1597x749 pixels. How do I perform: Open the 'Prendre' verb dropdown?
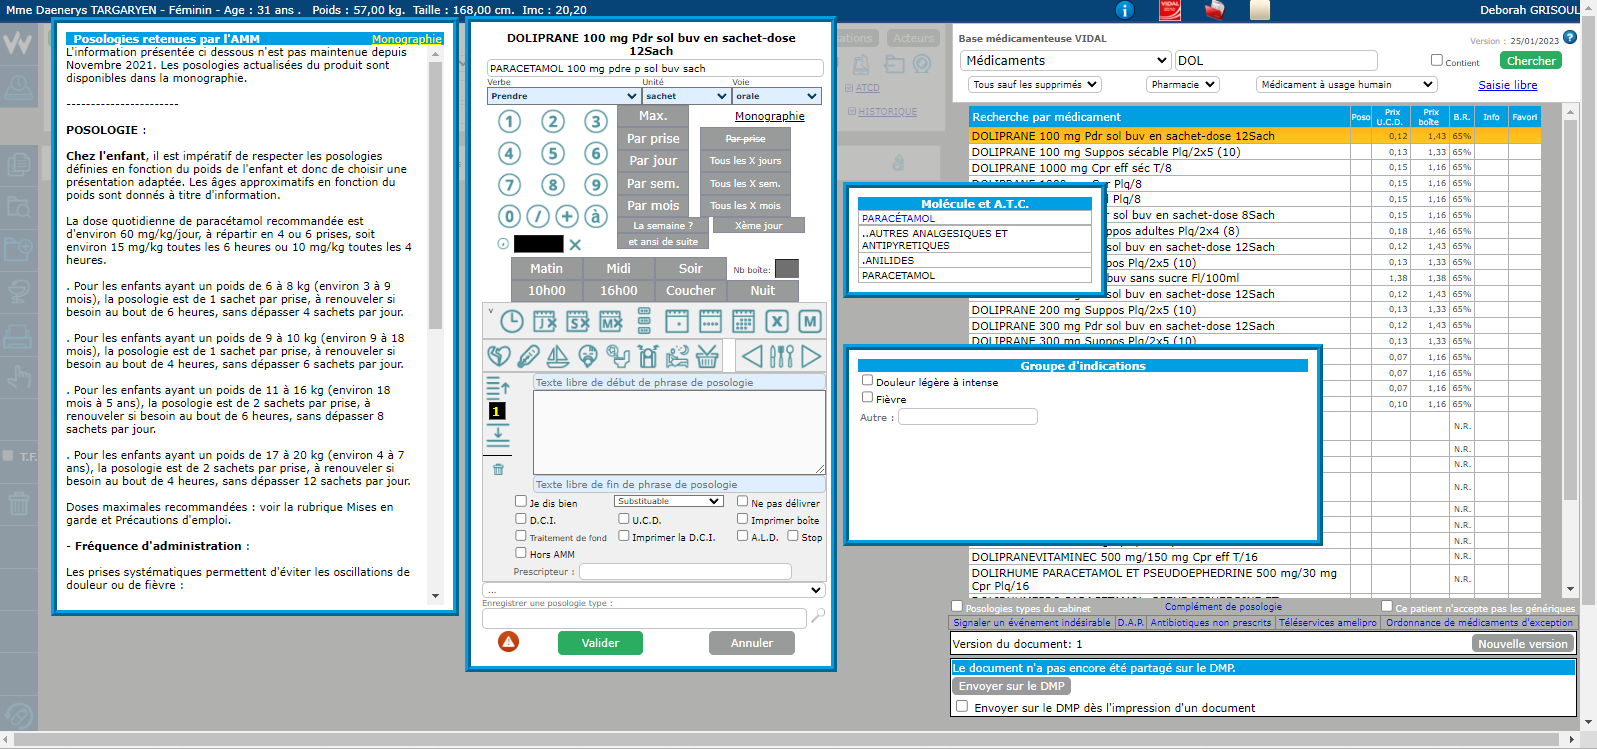click(563, 96)
